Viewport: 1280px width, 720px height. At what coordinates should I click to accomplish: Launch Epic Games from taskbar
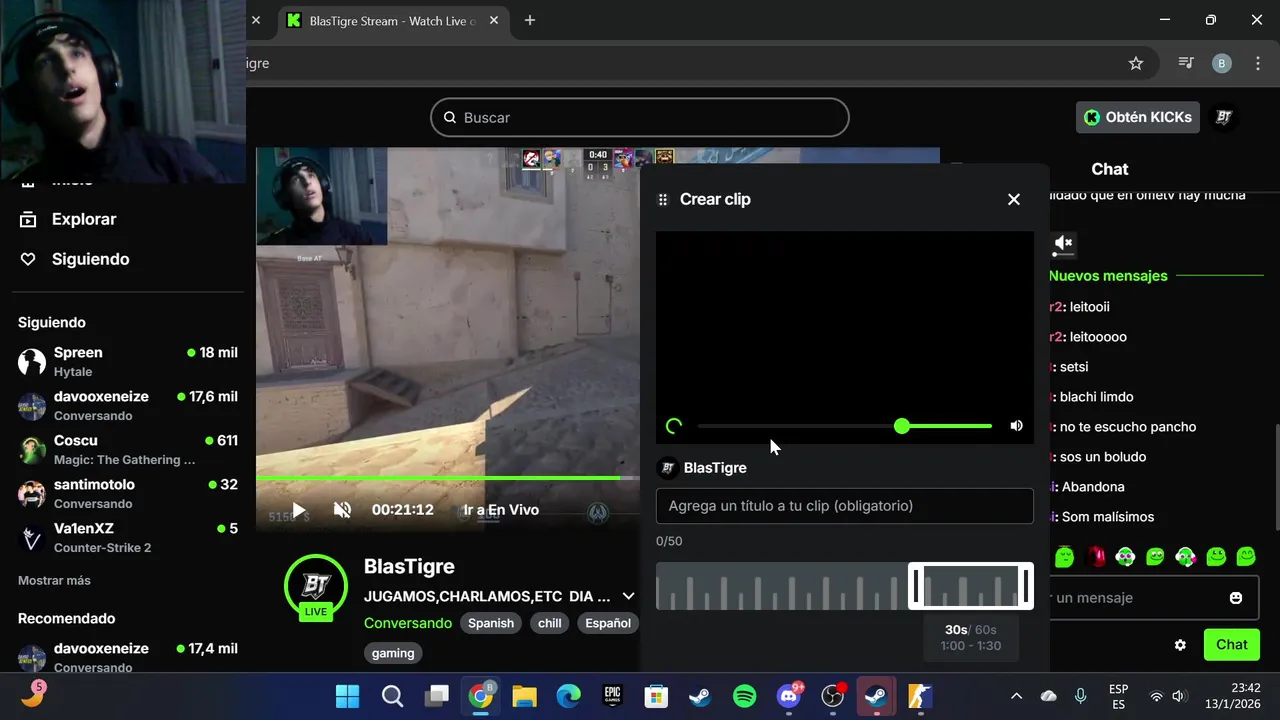(613, 696)
